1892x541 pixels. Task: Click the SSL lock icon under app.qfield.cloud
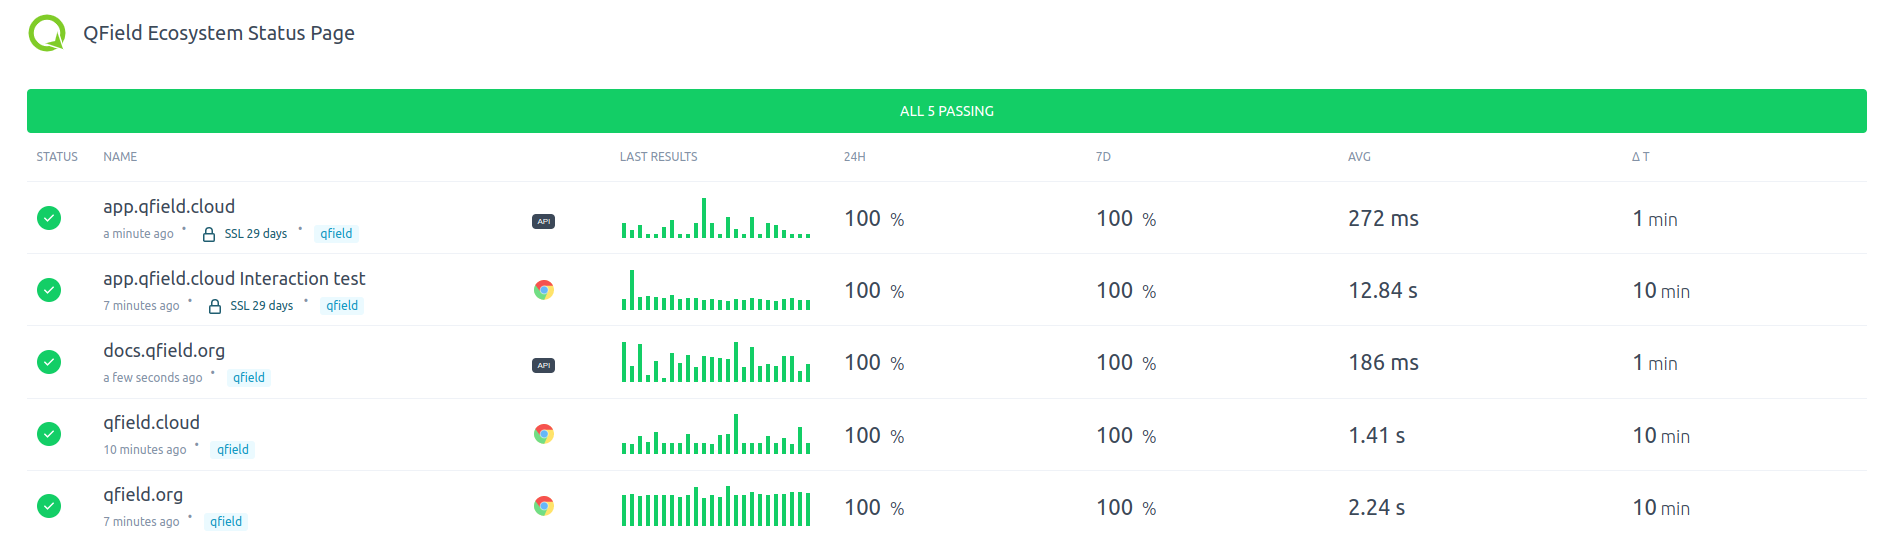click(x=209, y=234)
